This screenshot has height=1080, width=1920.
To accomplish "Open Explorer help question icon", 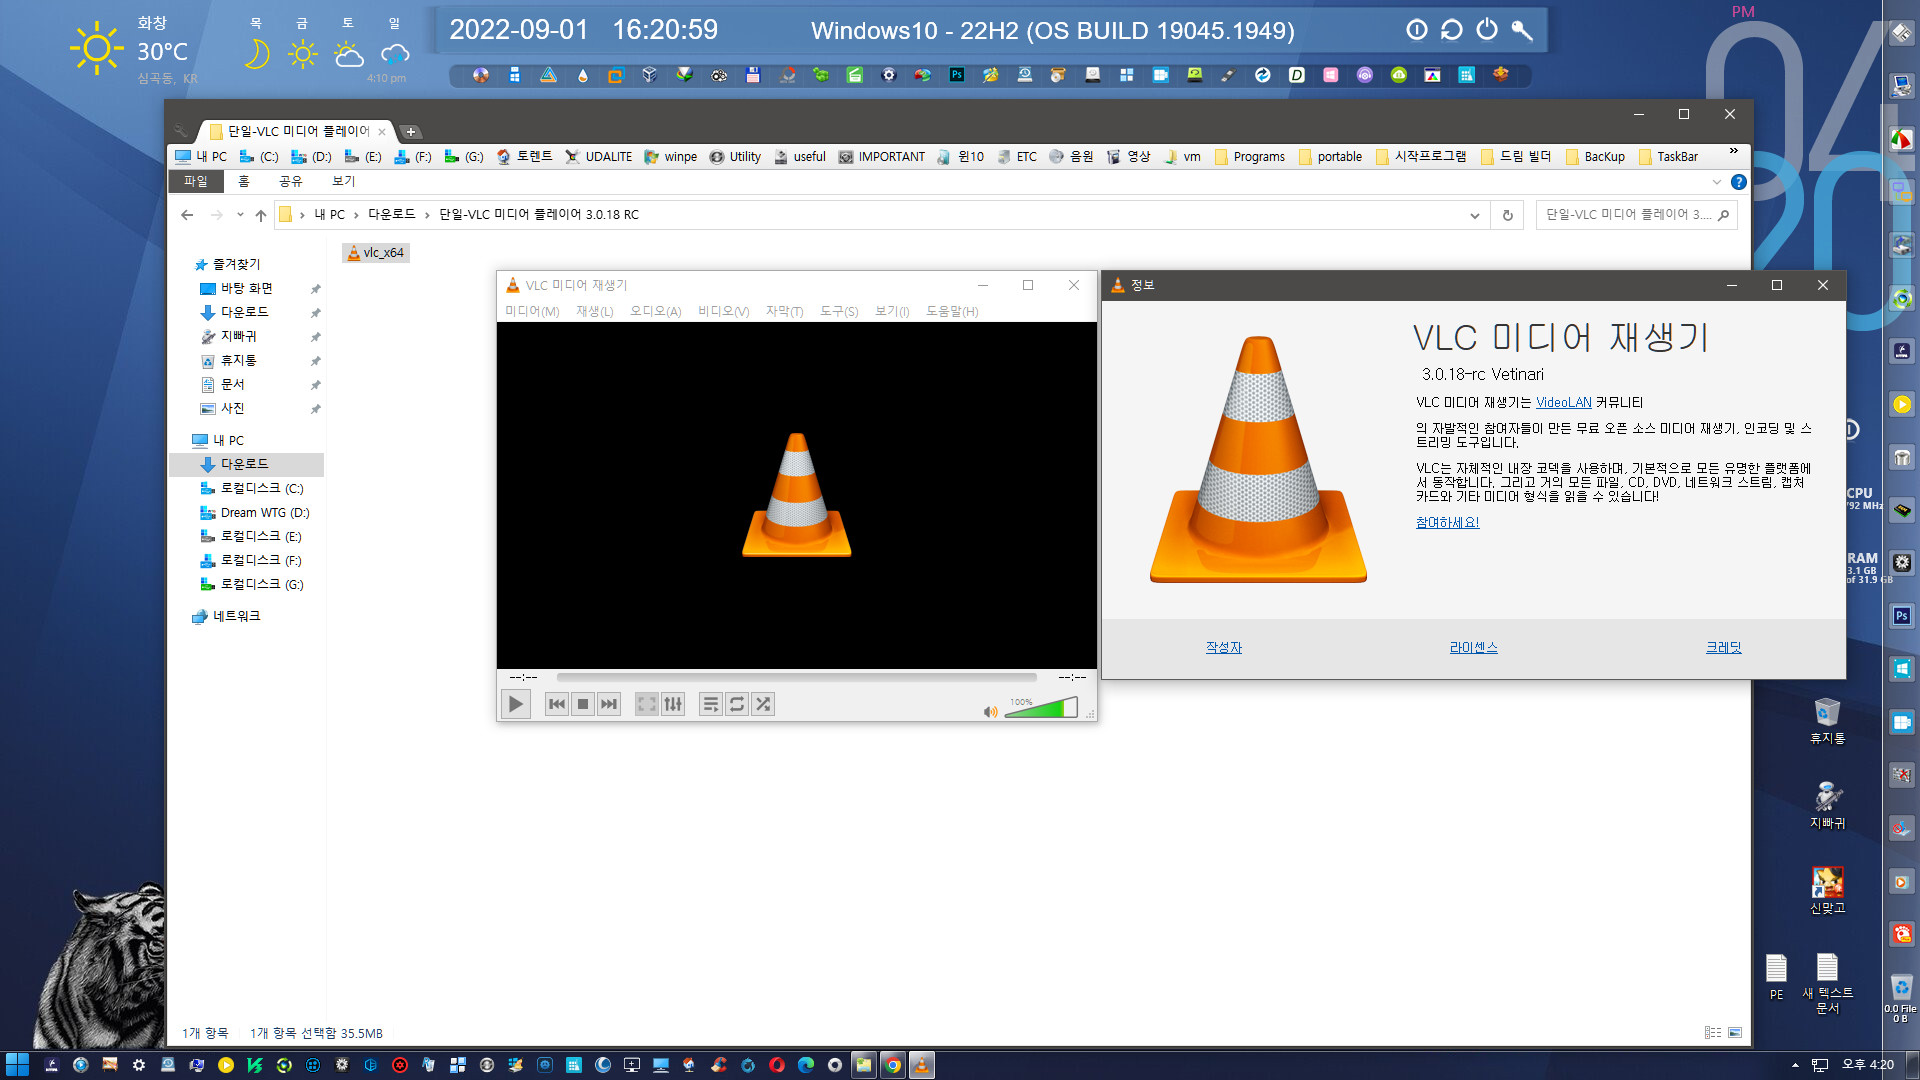I will [1739, 182].
